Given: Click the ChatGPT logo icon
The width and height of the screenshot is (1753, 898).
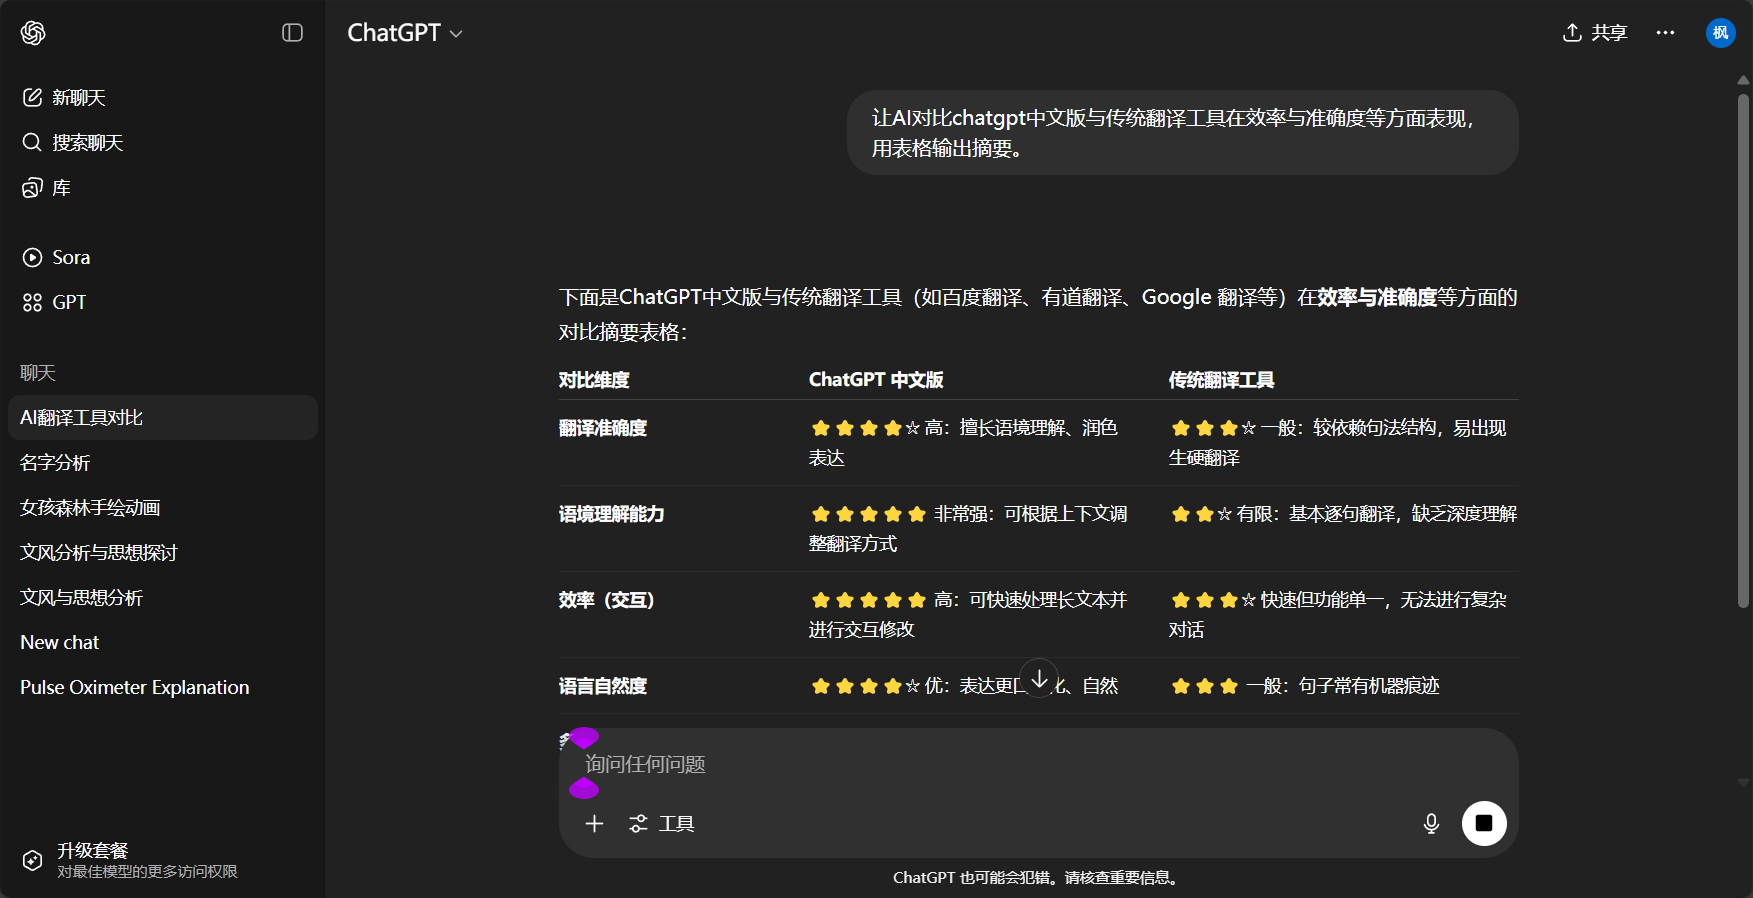Looking at the screenshot, I should (33, 33).
